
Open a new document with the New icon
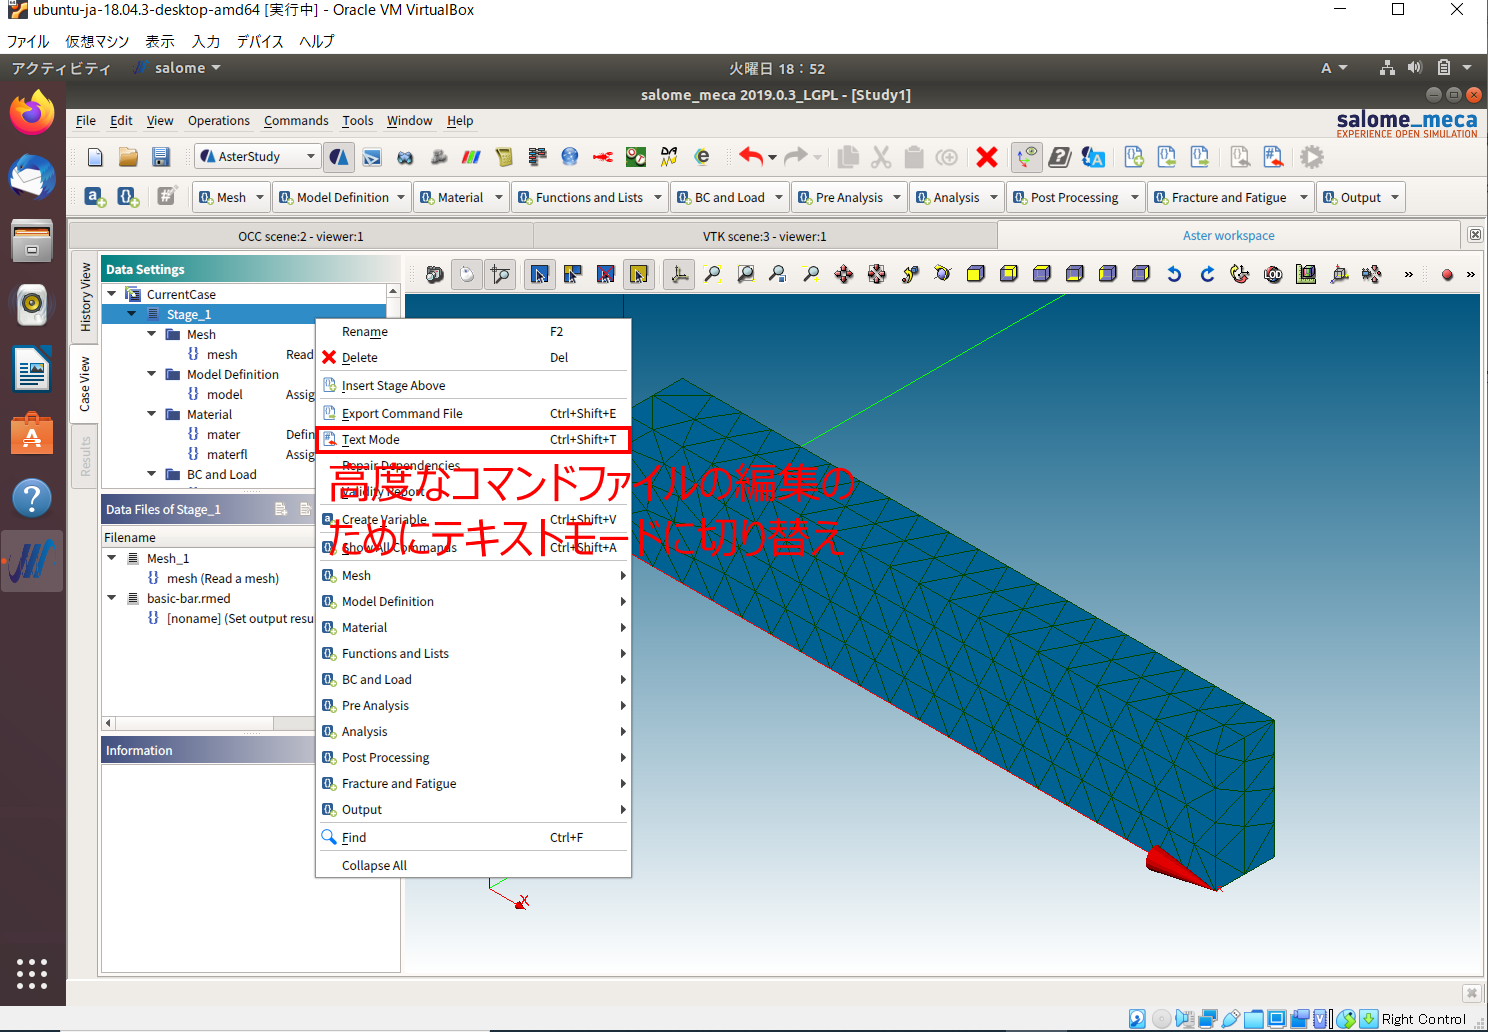click(94, 157)
